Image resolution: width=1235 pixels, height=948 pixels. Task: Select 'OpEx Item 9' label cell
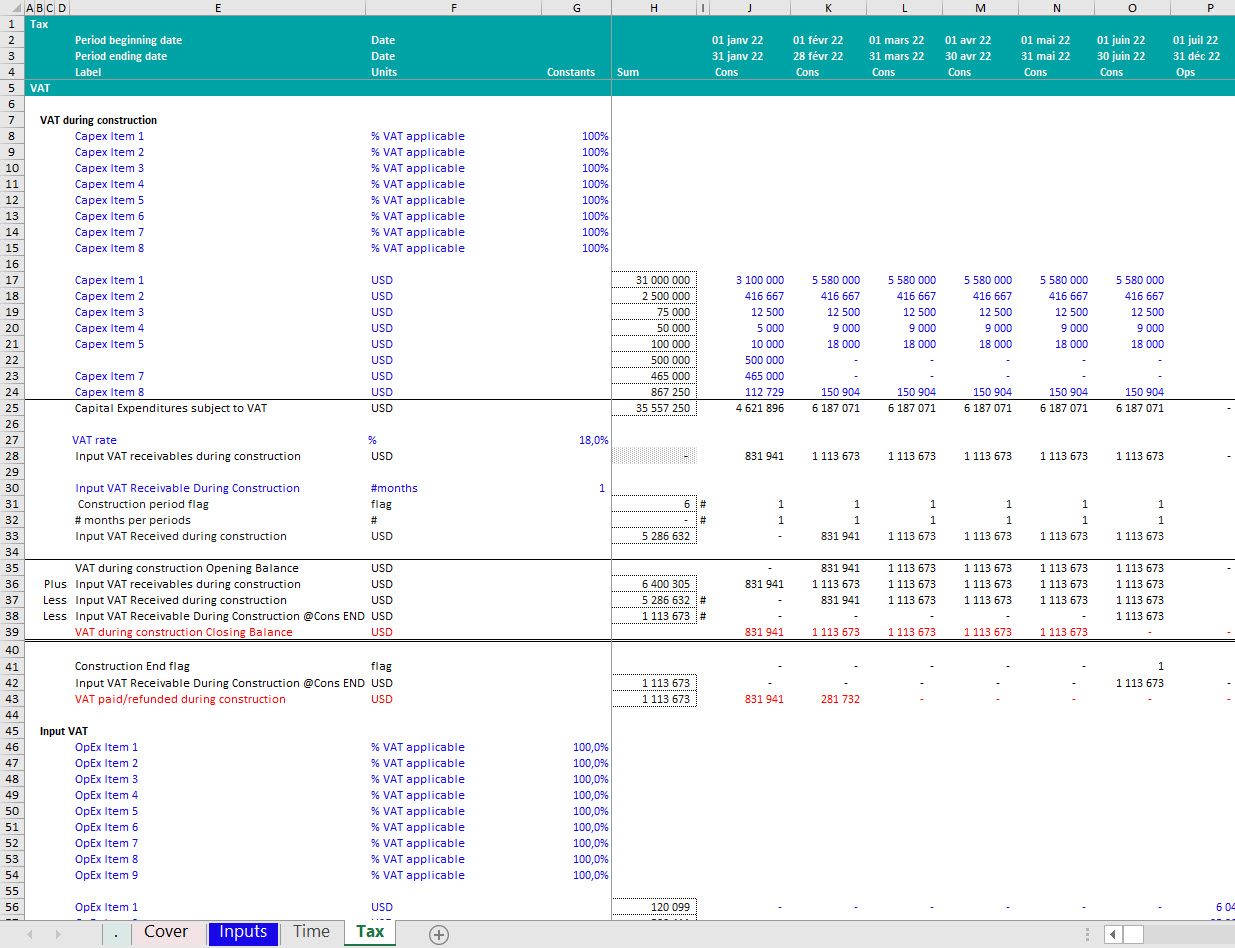pos(107,875)
